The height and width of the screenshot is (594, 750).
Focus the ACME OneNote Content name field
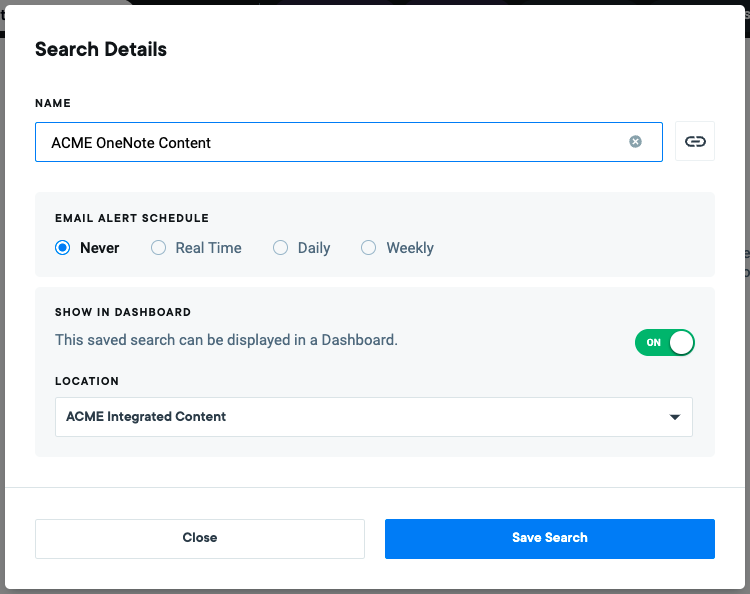349,142
